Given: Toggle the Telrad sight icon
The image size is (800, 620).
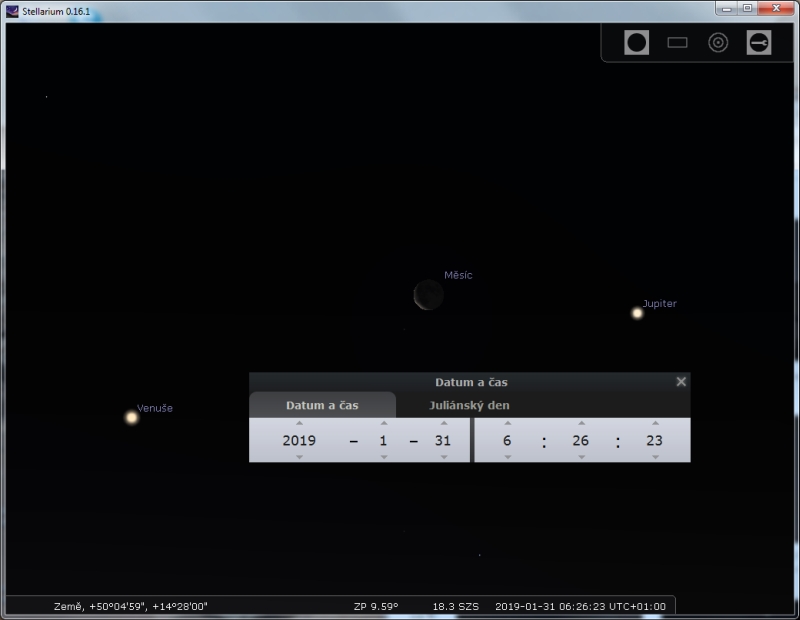Looking at the screenshot, I should 718,42.
